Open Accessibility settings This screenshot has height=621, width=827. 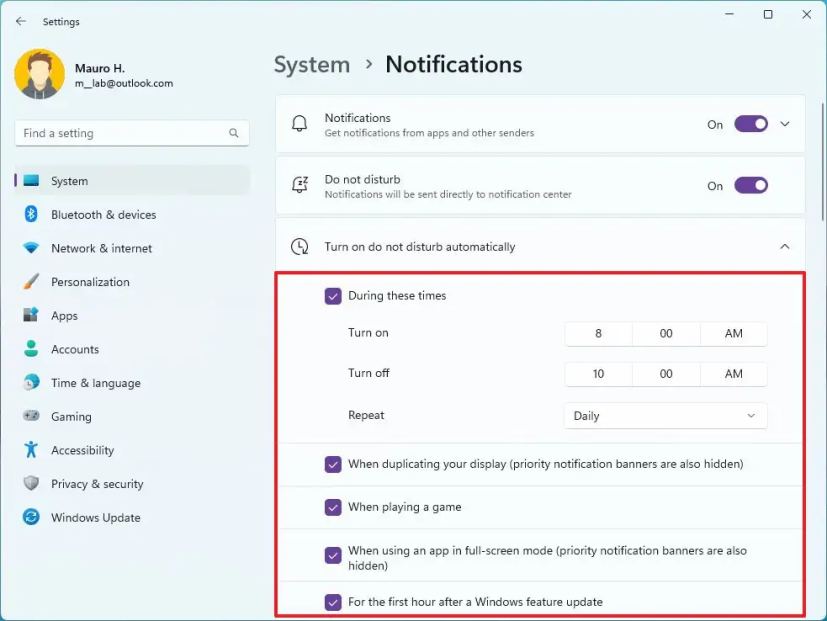coord(132,450)
